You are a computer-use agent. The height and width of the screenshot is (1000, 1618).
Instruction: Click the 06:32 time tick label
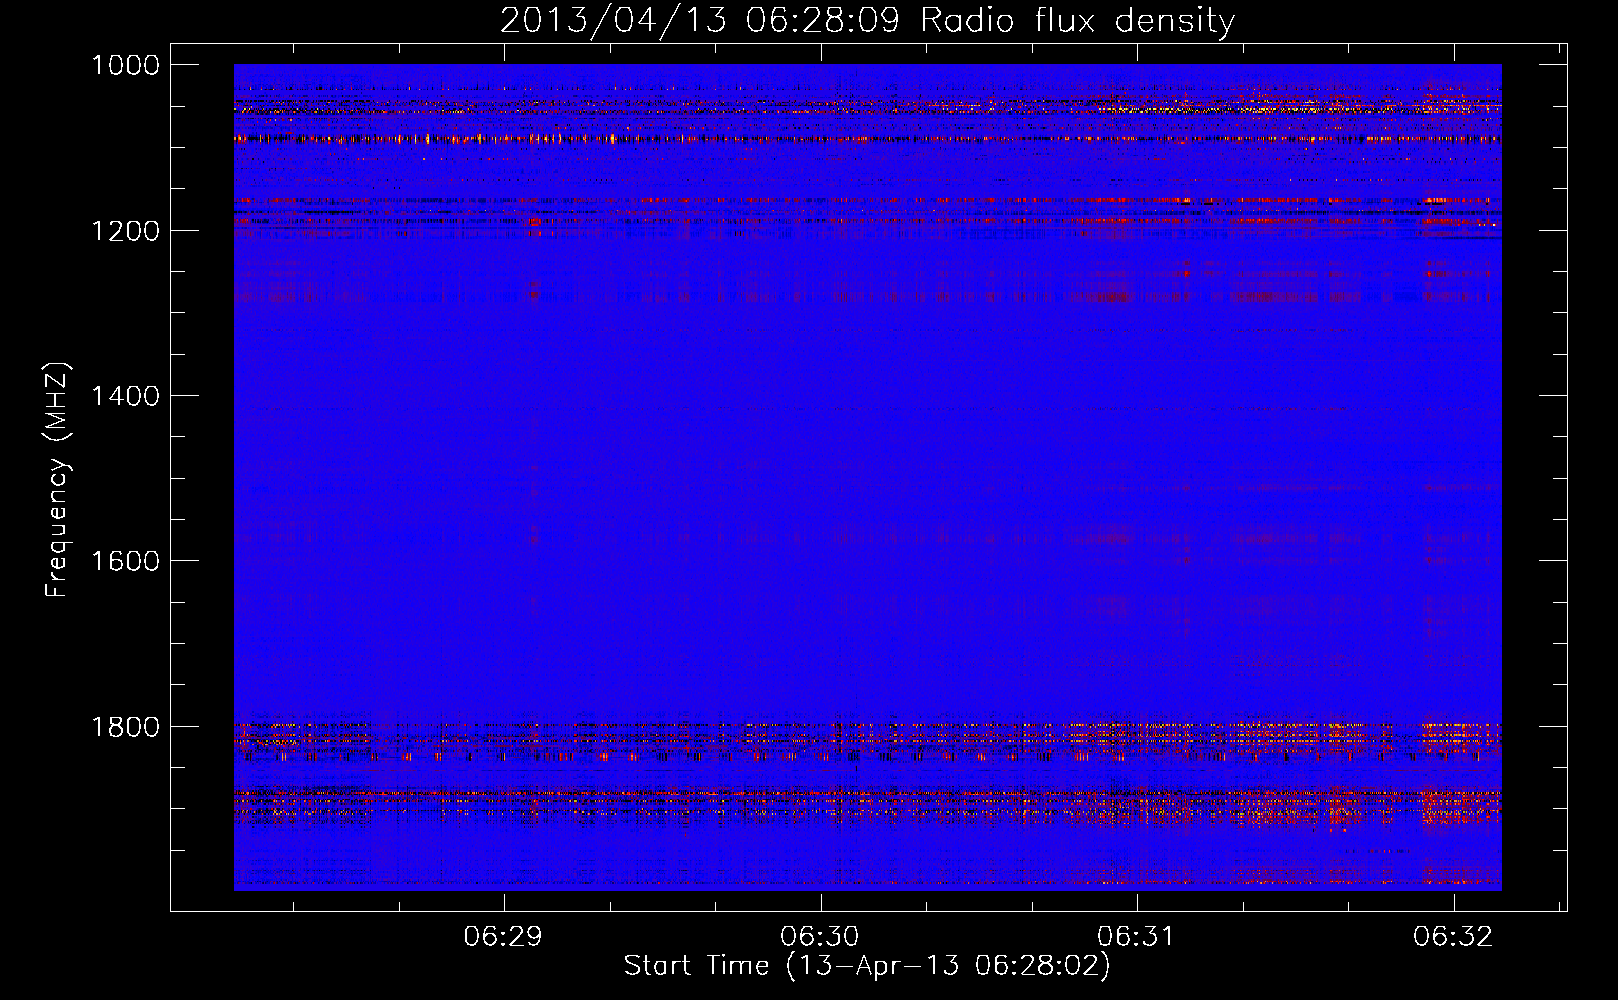click(x=1453, y=936)
